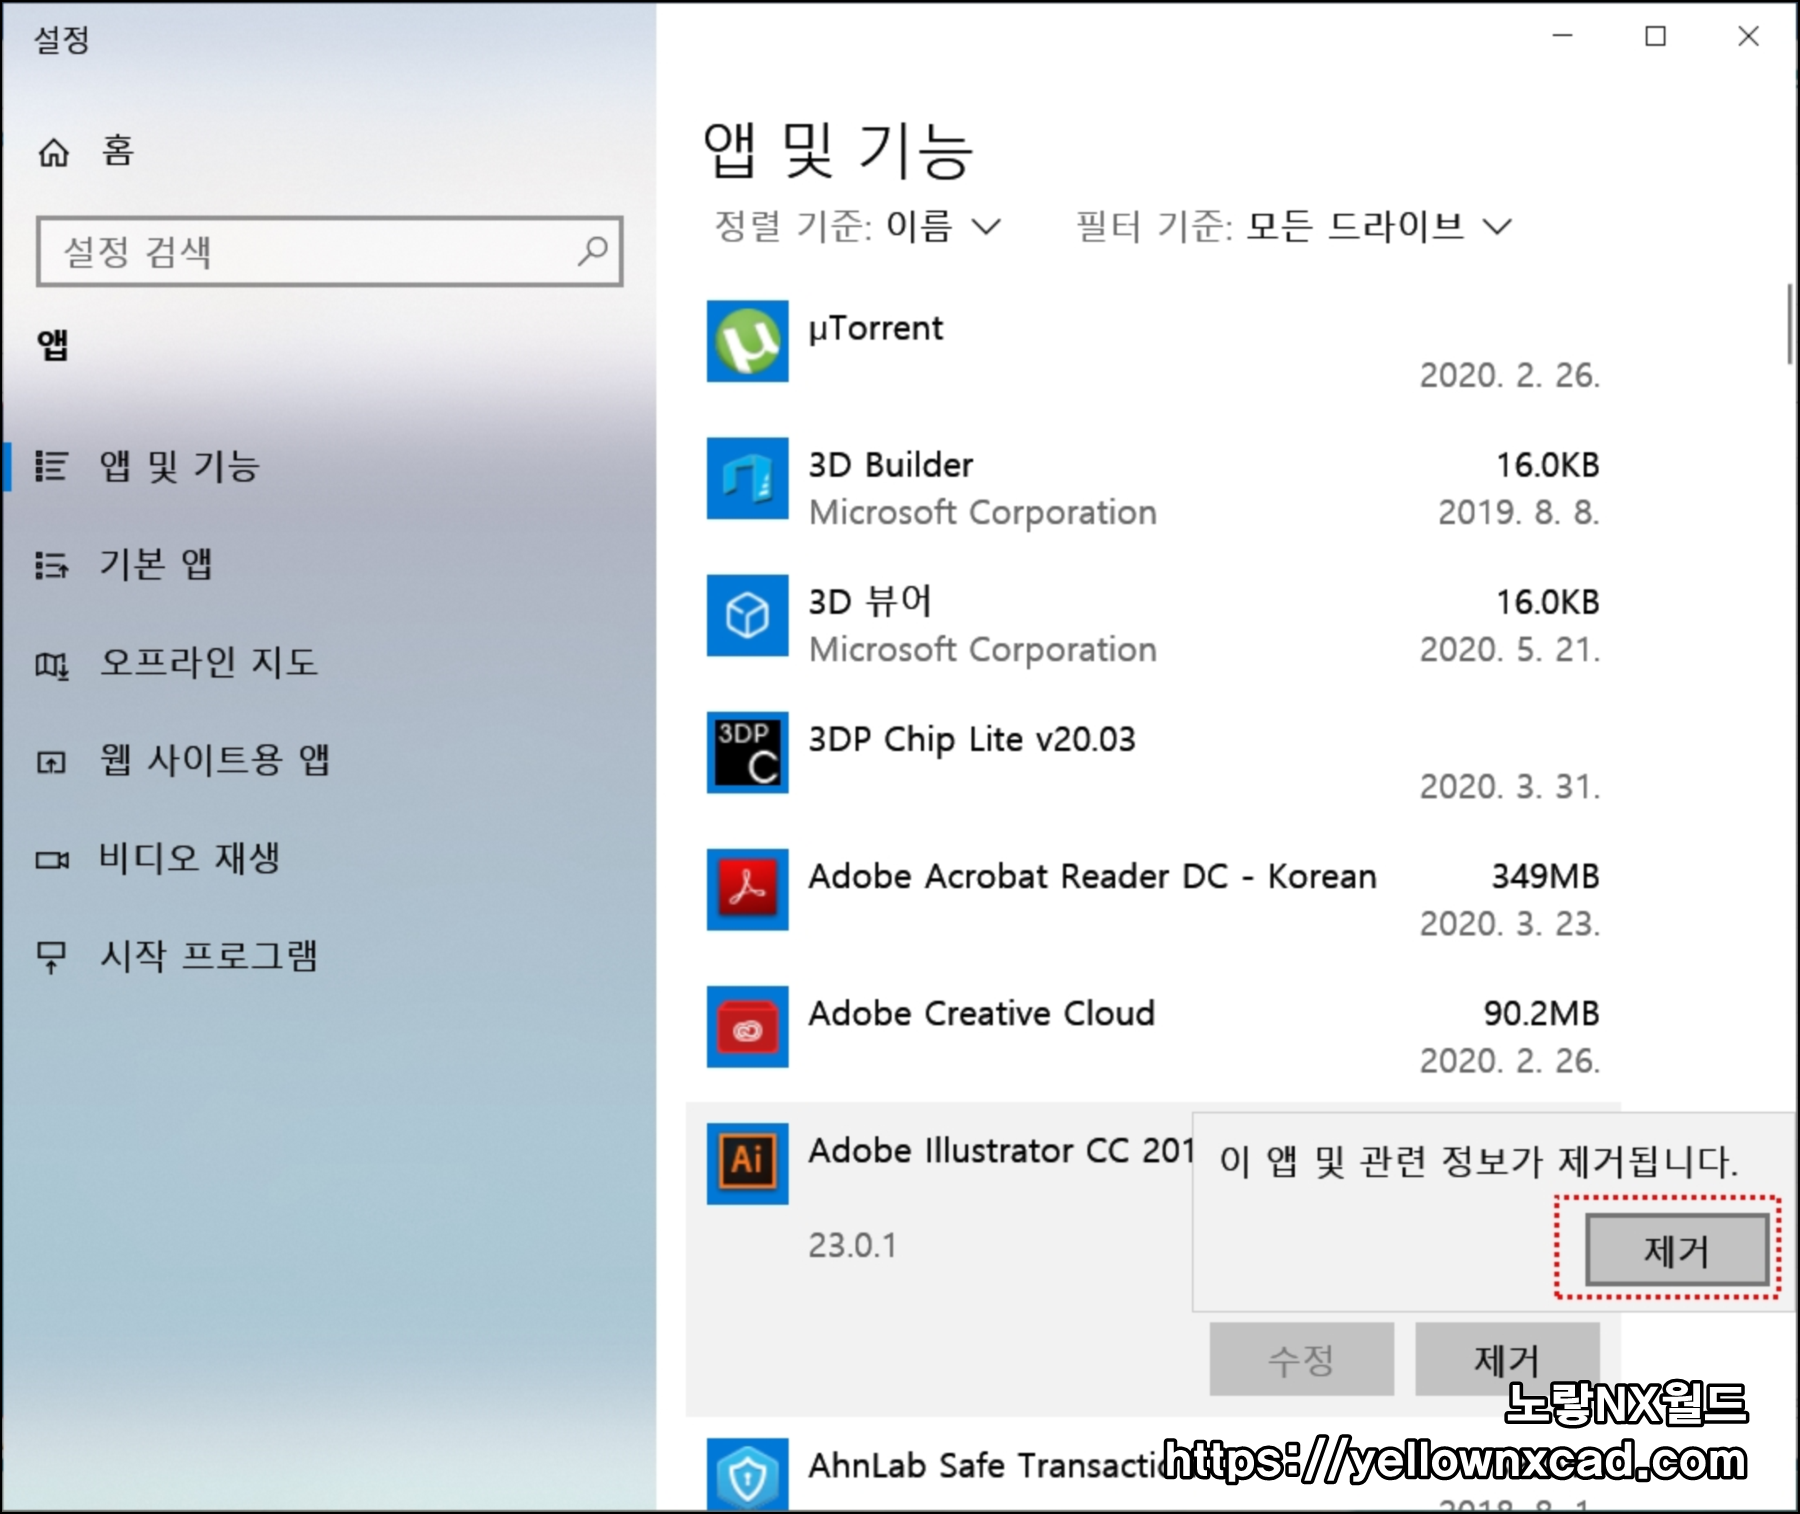1800x1514 pixels.
Task: Click the Apps for websites icon in sidebar
Action: click(x=51, y=762)
